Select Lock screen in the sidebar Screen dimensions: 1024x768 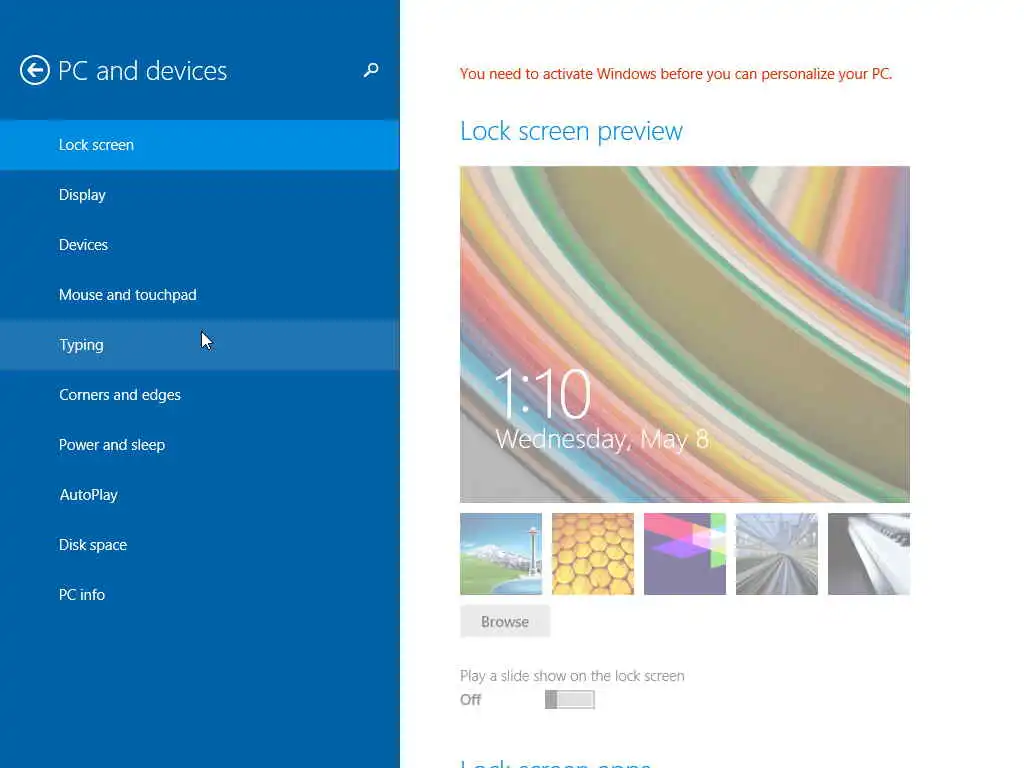[199, 145]
